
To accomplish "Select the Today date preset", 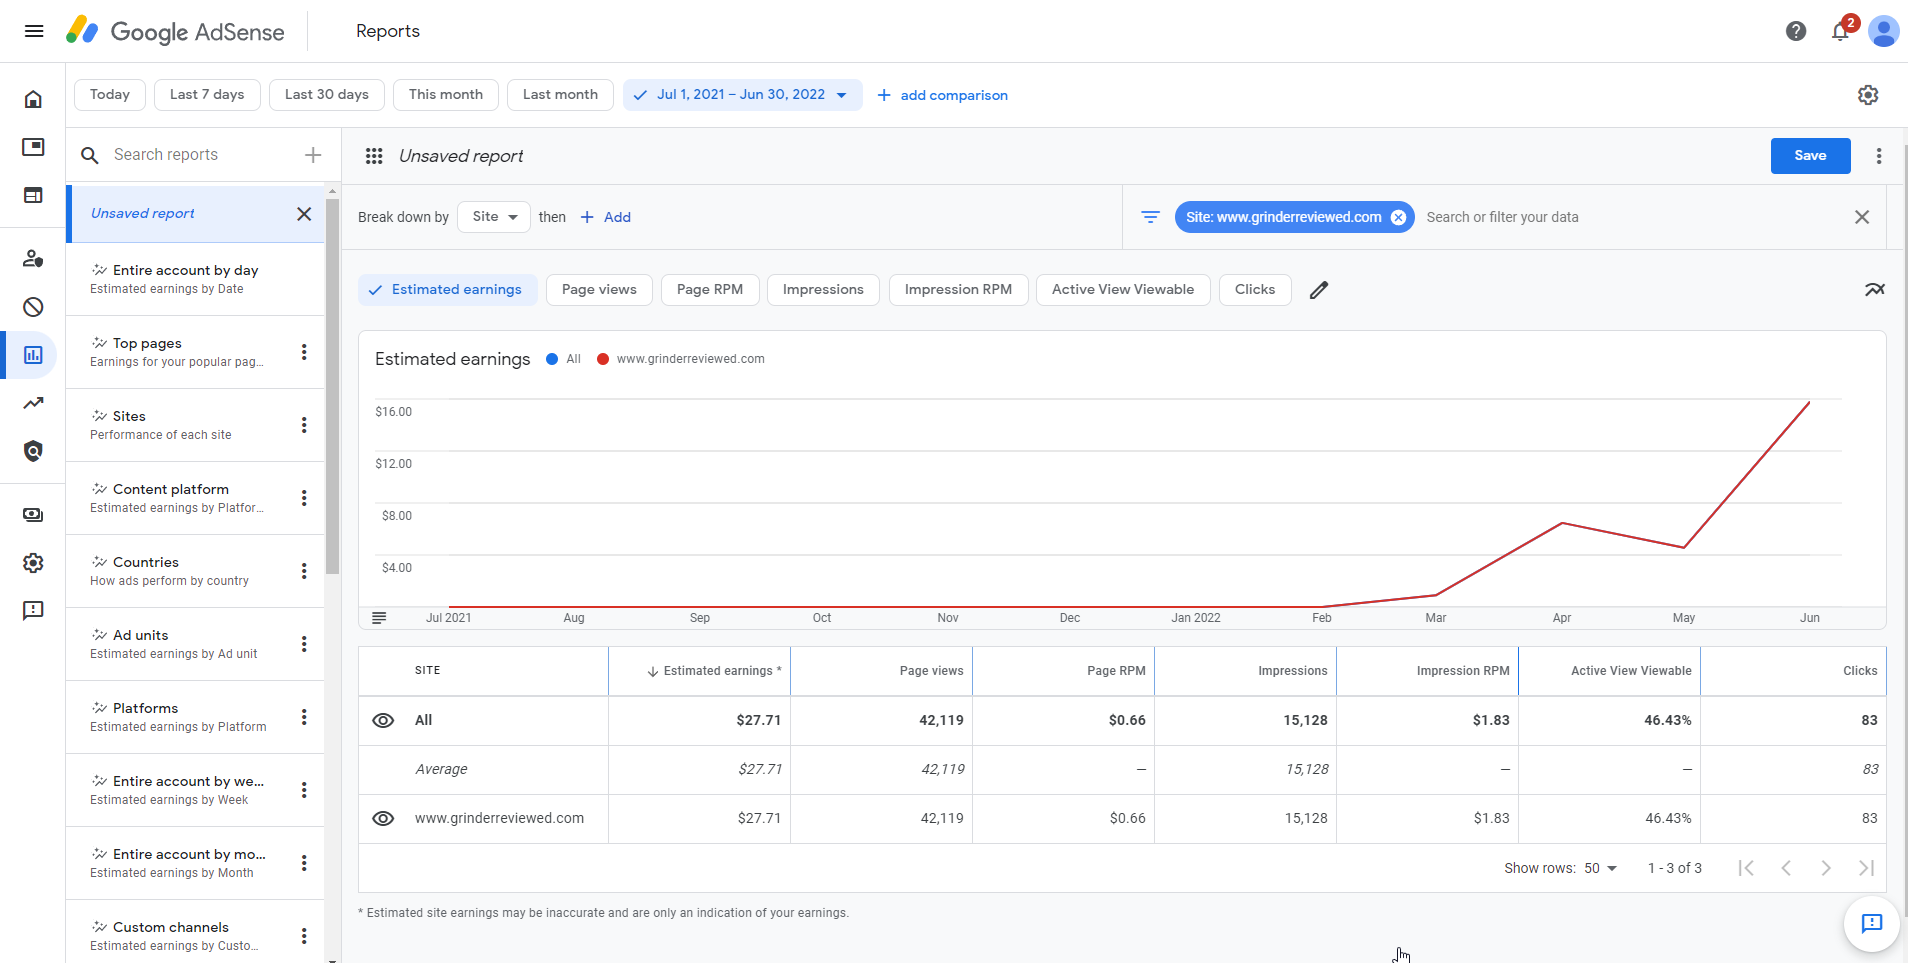I will 110,95.
